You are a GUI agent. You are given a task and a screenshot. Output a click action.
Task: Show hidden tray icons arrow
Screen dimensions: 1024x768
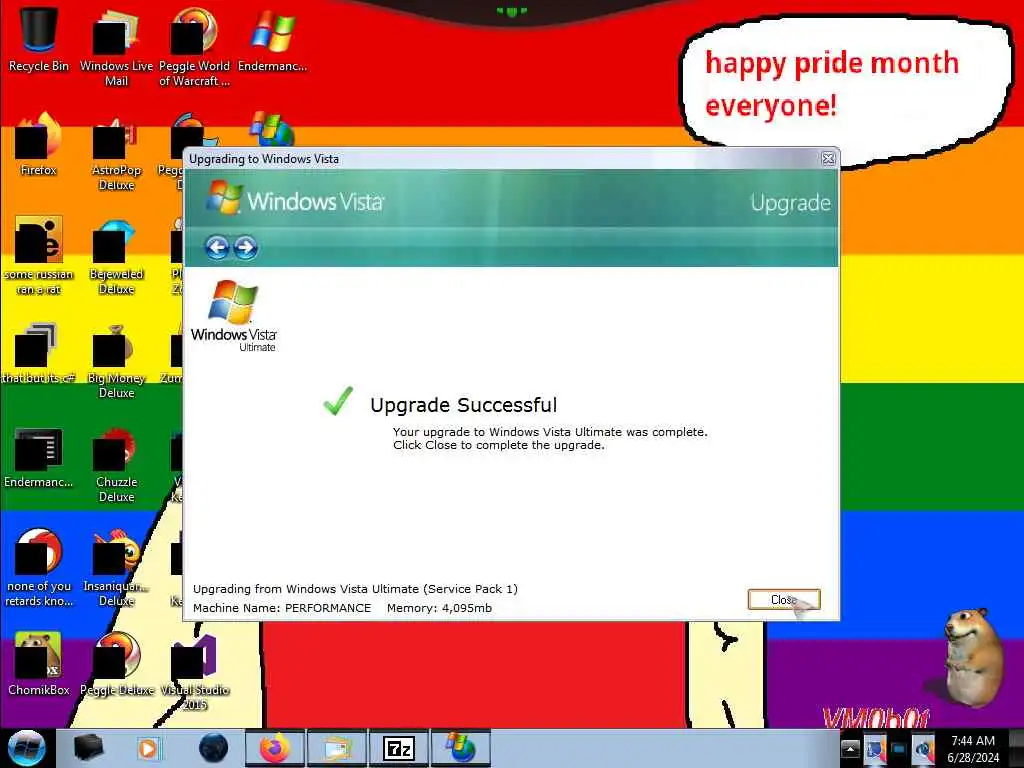click(850, 748)
